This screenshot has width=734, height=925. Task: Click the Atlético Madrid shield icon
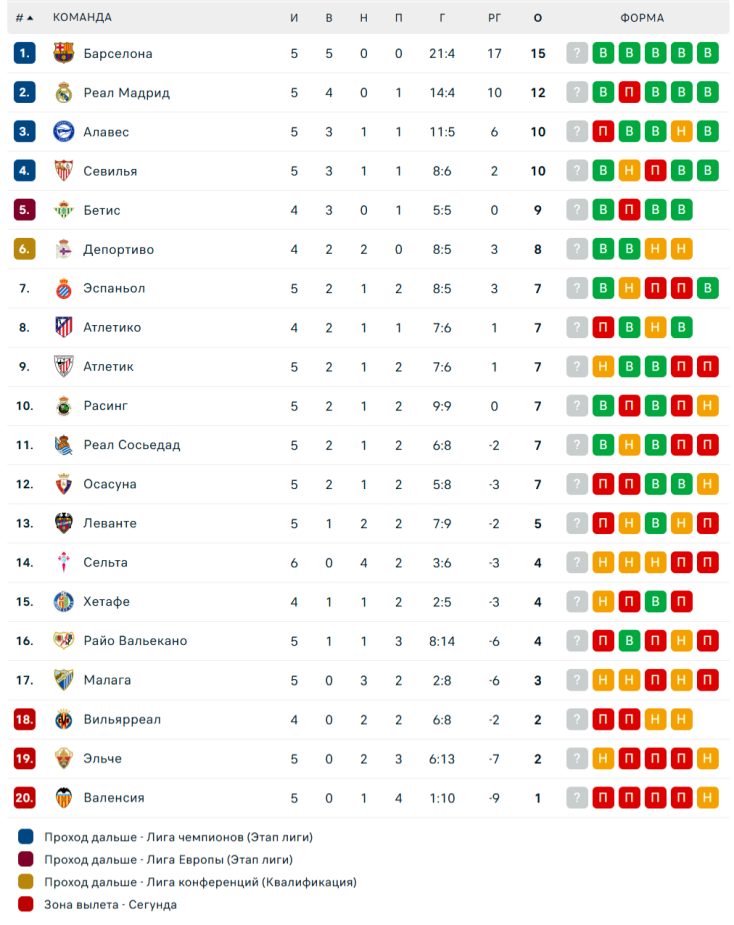coord(64,327)
